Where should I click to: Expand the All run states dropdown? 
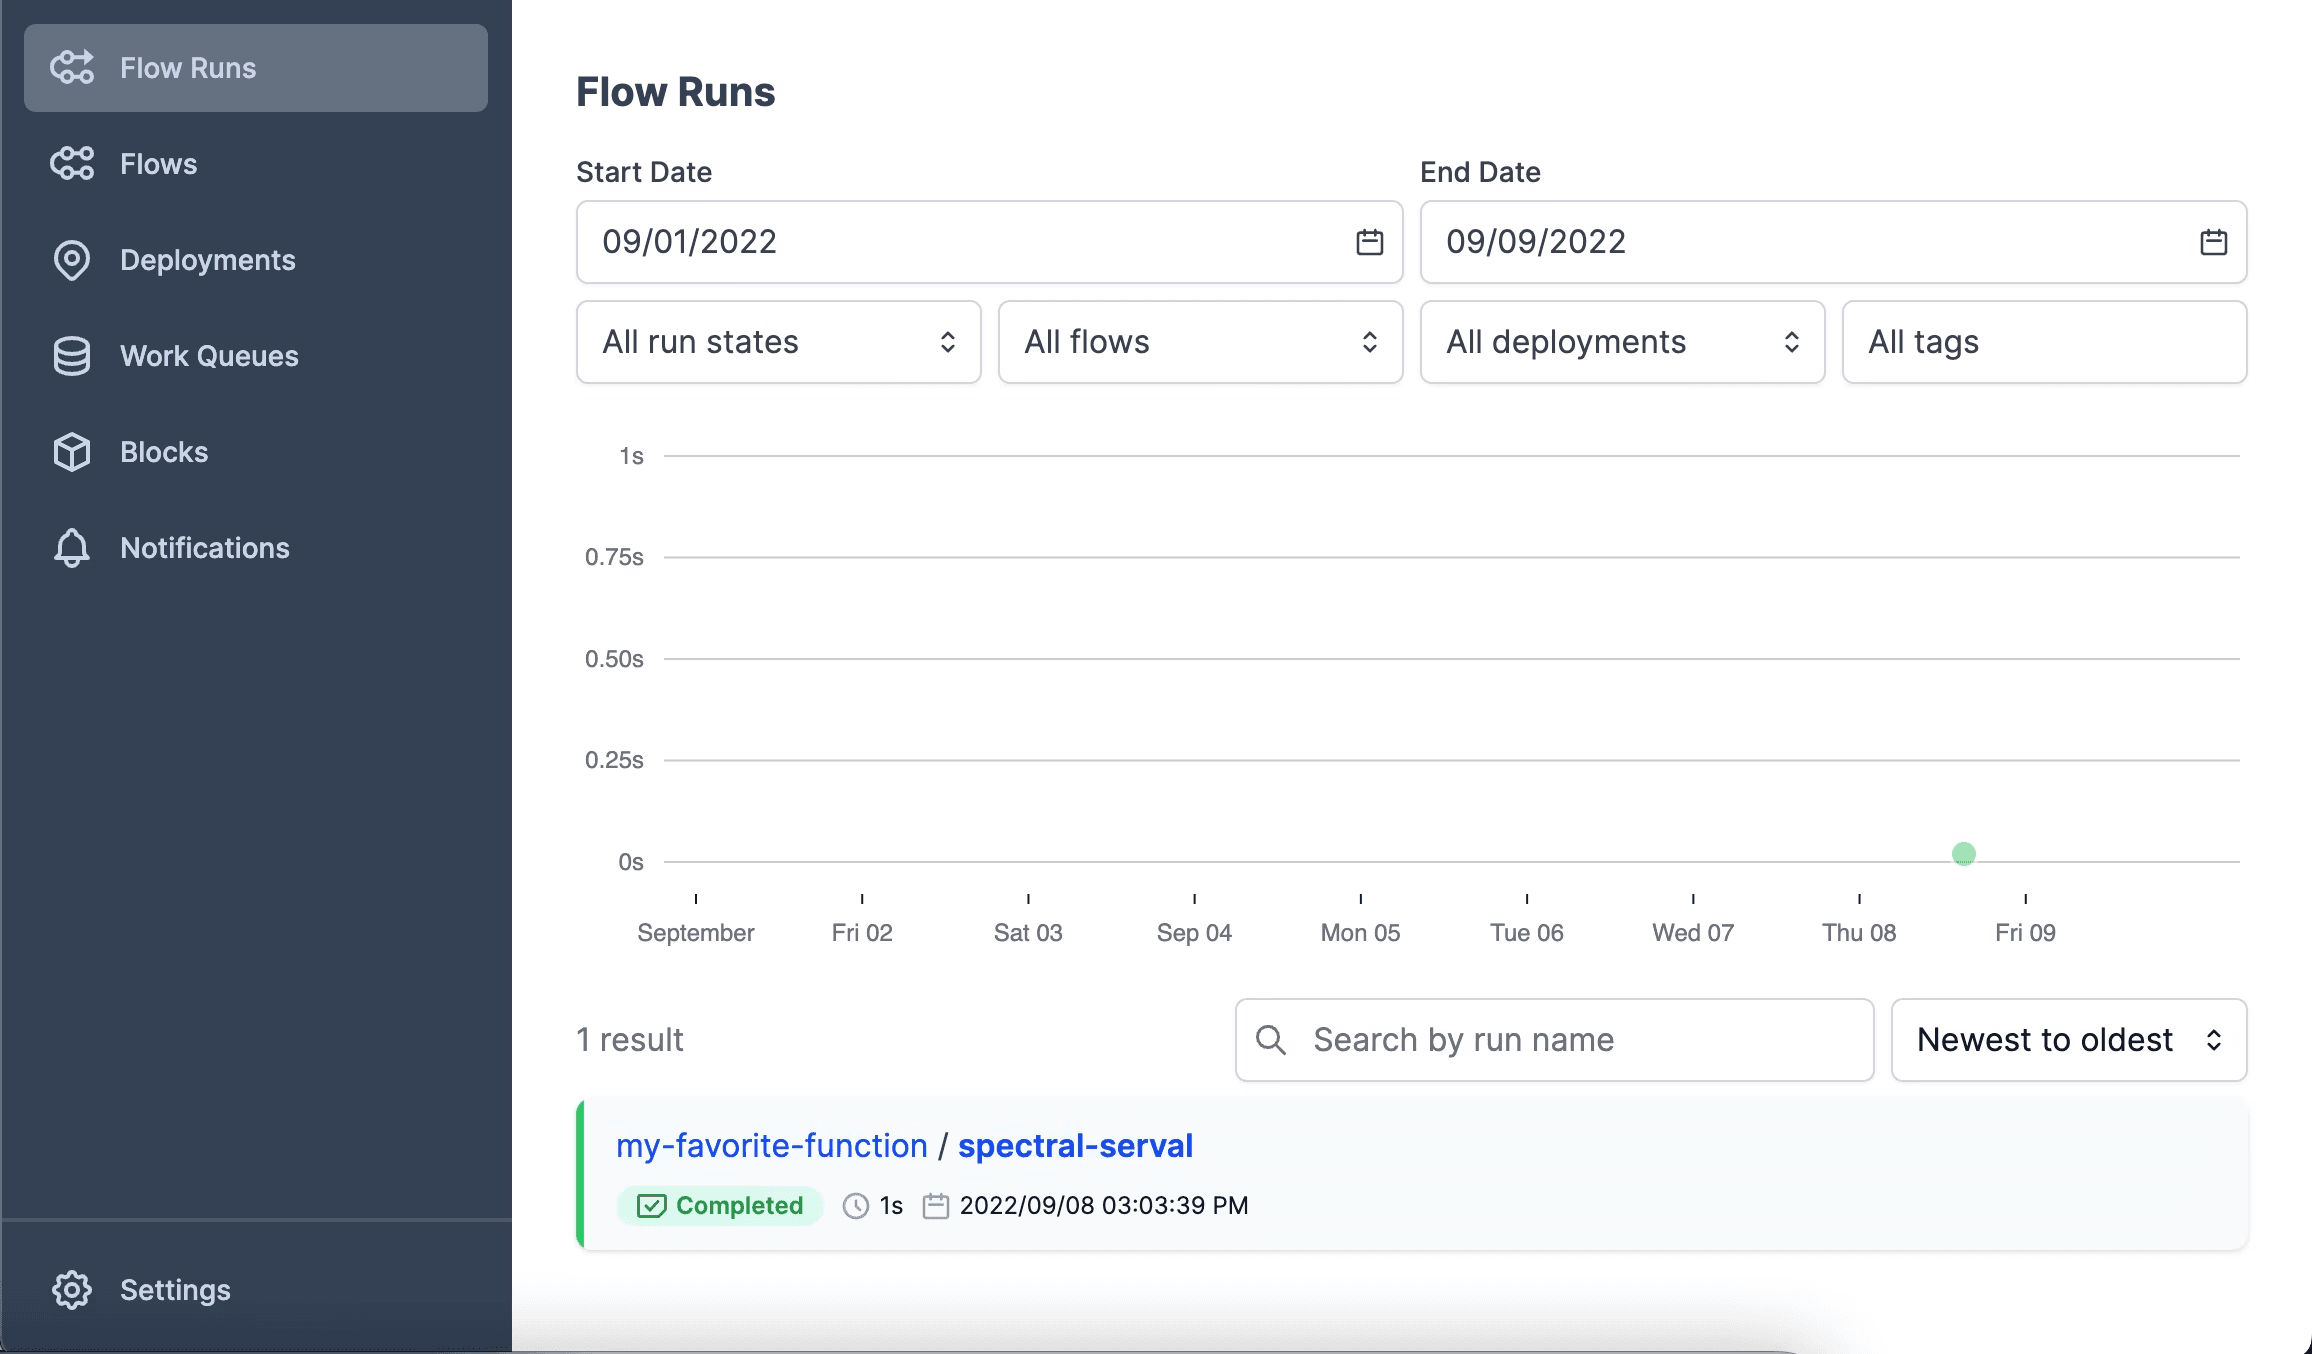pos(778,342)
